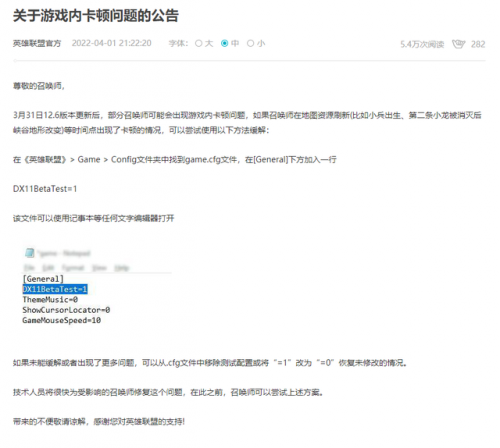The height and width of the screenshot is (448, 500).
Task: Click the Notepad file icon in the image
Action: [x=30, y=253]
